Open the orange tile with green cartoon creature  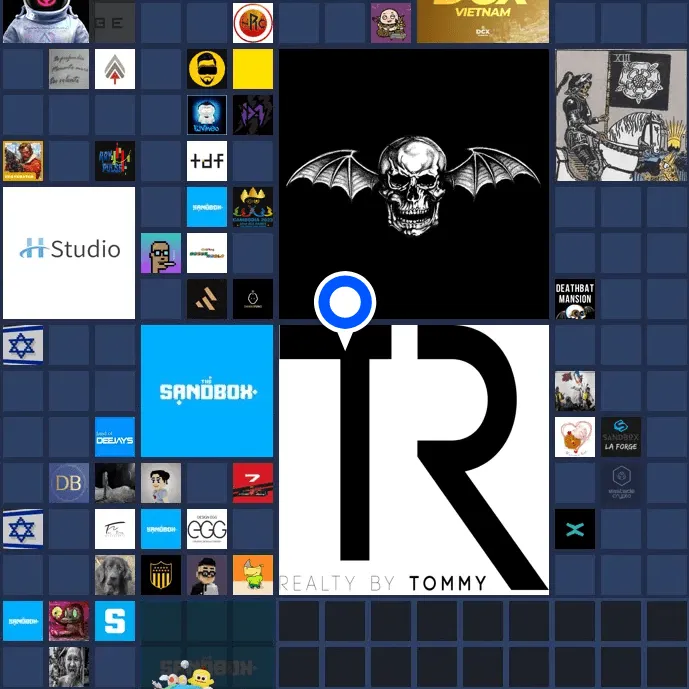click(x=253, y=575)
